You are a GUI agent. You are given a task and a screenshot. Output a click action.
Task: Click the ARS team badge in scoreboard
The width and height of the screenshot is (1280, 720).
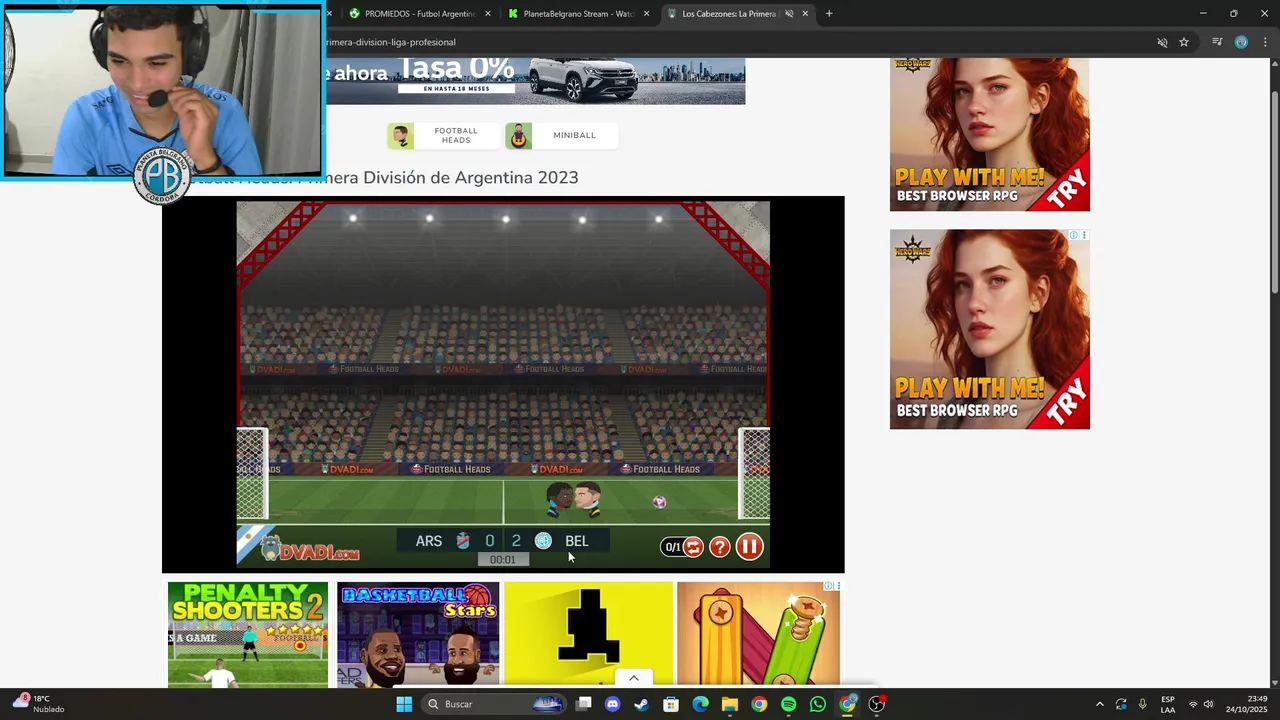(x=463, y=541)
